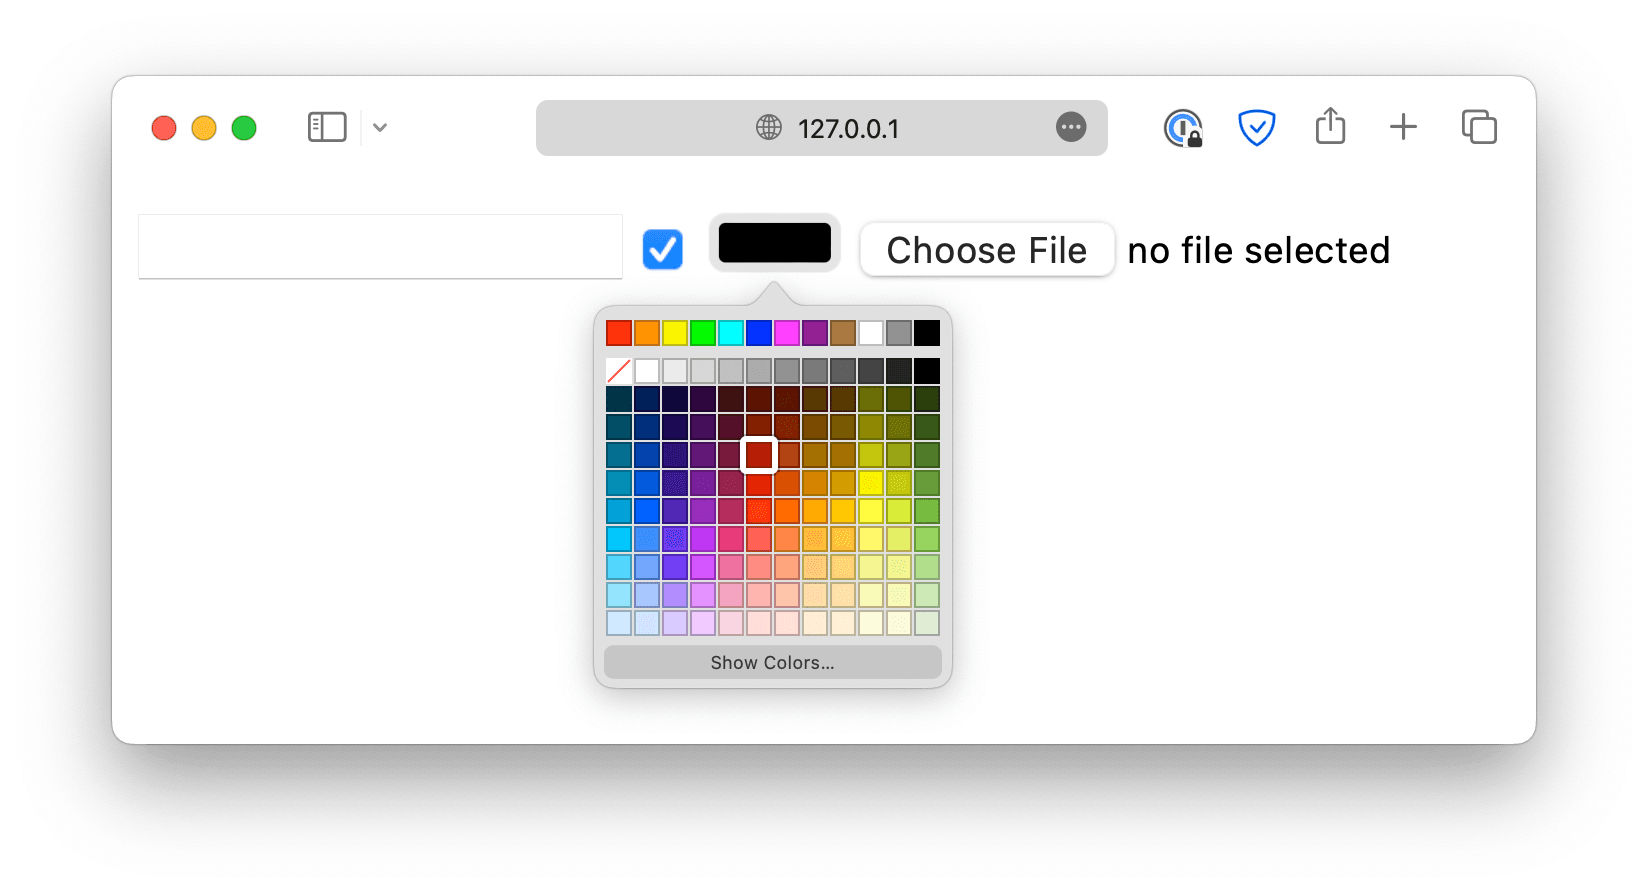
Task: Click the green fullscreen window button
Action: 244,128
